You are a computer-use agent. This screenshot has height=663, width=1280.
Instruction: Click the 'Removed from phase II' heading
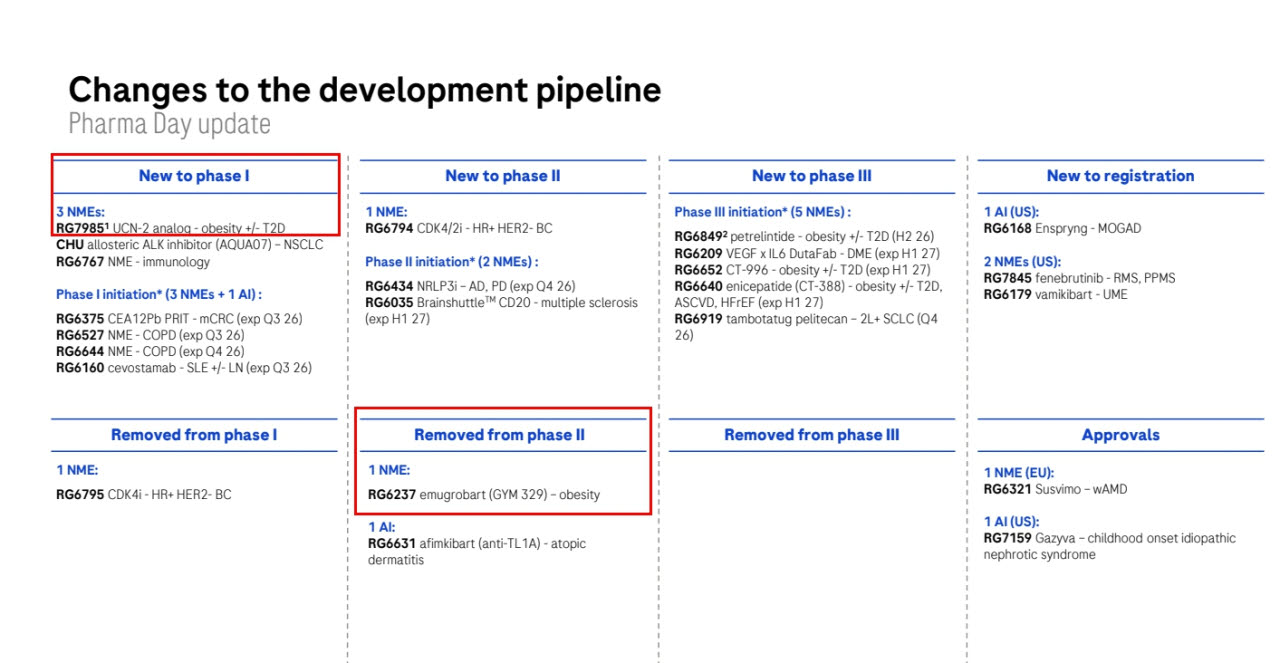coord(500,435)
